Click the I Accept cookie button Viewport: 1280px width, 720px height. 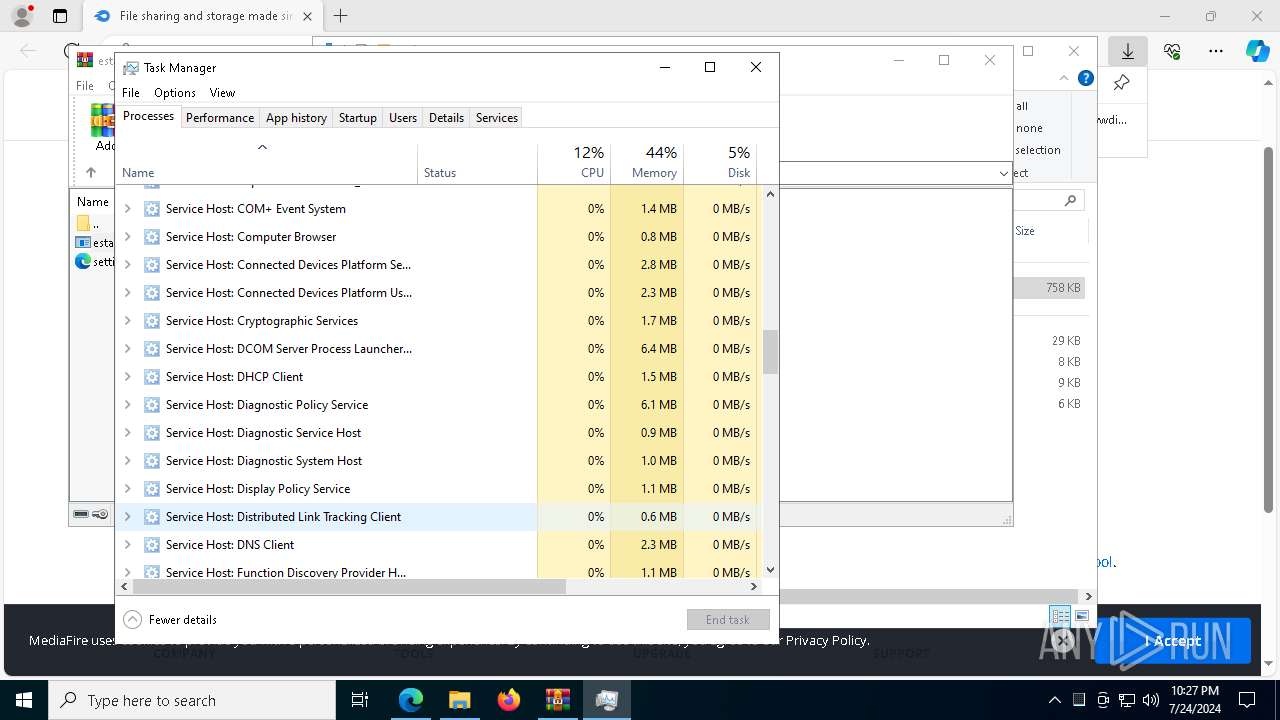coord(1172,641)
